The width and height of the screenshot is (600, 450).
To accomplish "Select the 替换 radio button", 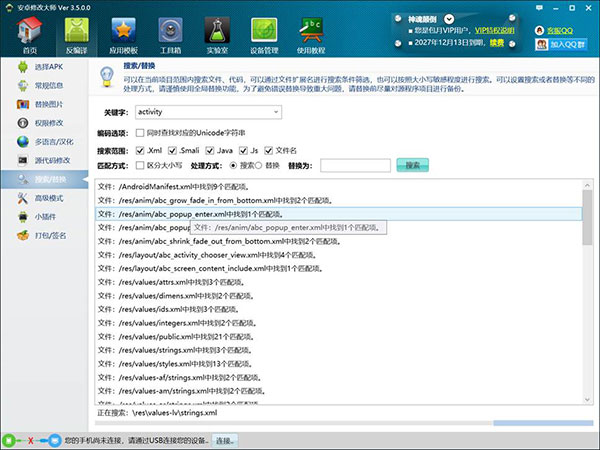I will coord(263,165).
